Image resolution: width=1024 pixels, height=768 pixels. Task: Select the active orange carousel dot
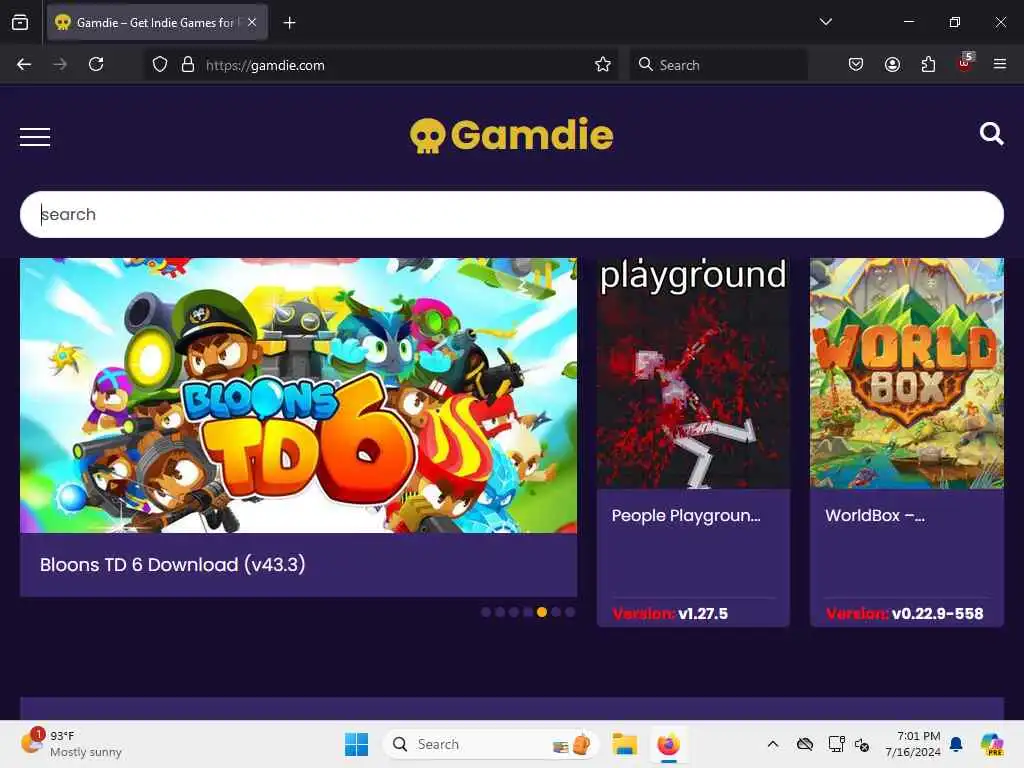click(542, 612)
